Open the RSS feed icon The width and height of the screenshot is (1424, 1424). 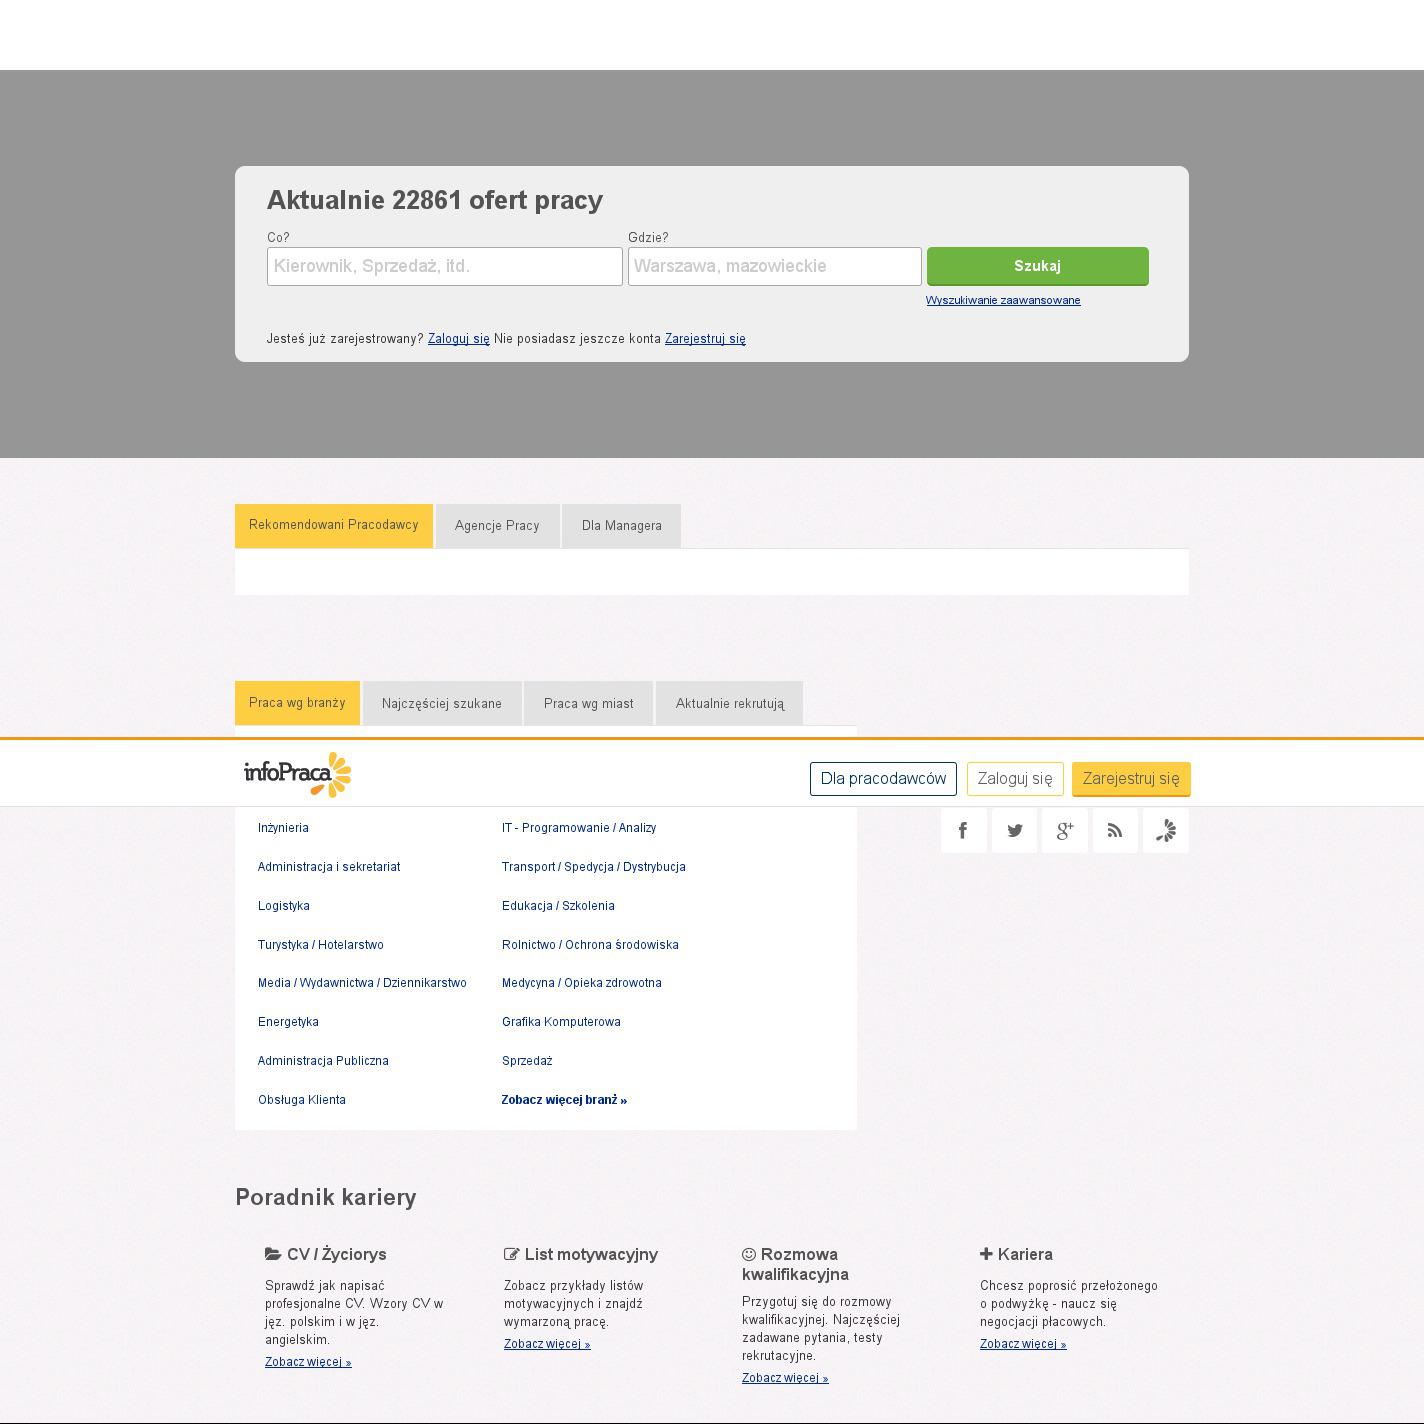[x=1115, y=831]
